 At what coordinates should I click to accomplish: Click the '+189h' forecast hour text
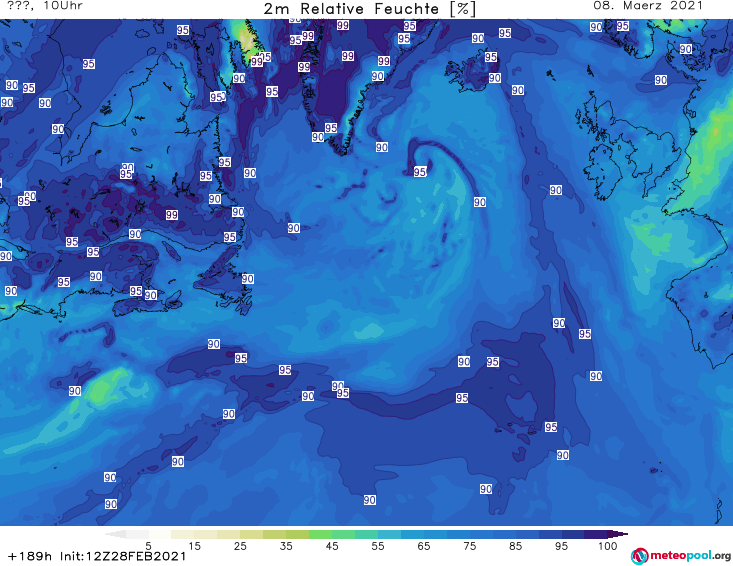pyautogui.click(x=30, y=556)
